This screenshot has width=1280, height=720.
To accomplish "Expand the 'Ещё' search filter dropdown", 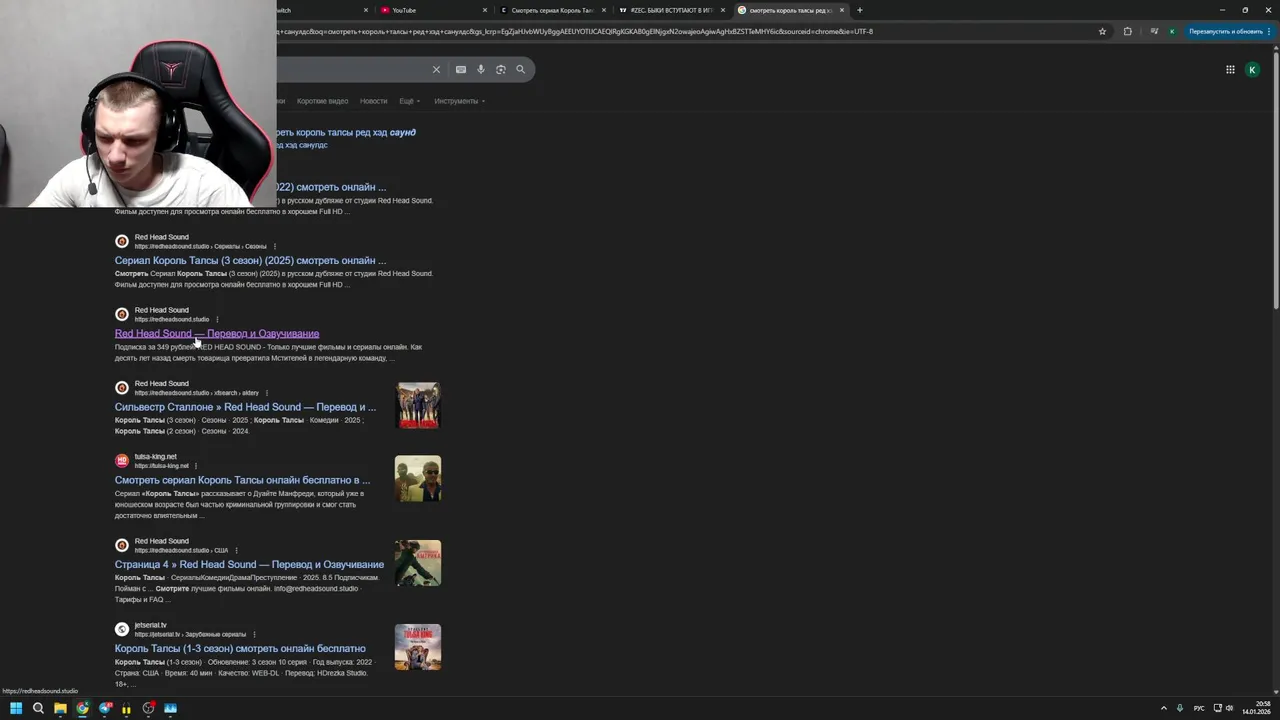I will 410,101.
